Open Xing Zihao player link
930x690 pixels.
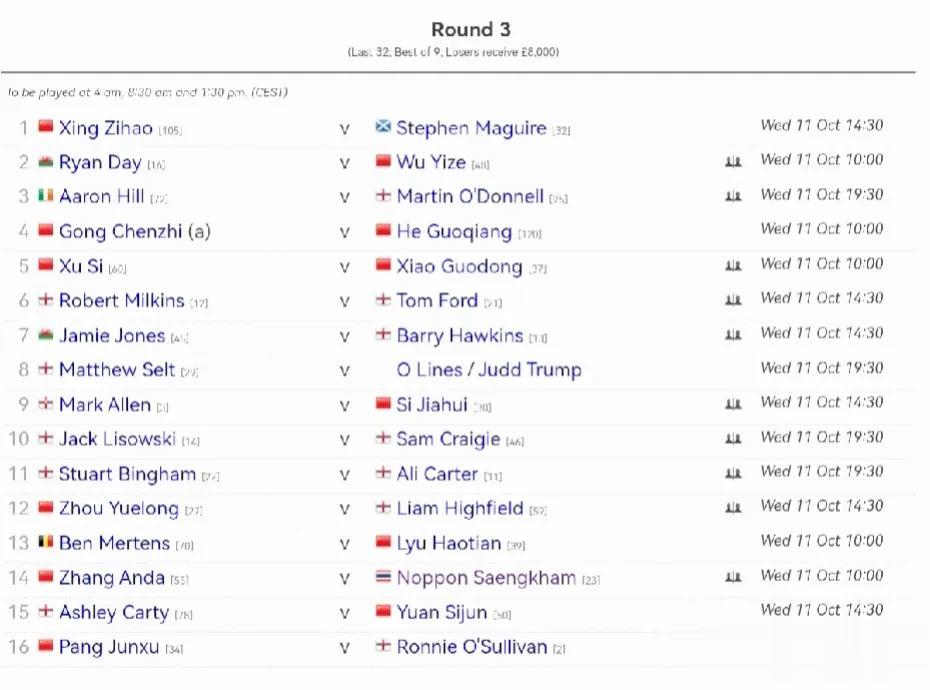[x=106, y=128]
